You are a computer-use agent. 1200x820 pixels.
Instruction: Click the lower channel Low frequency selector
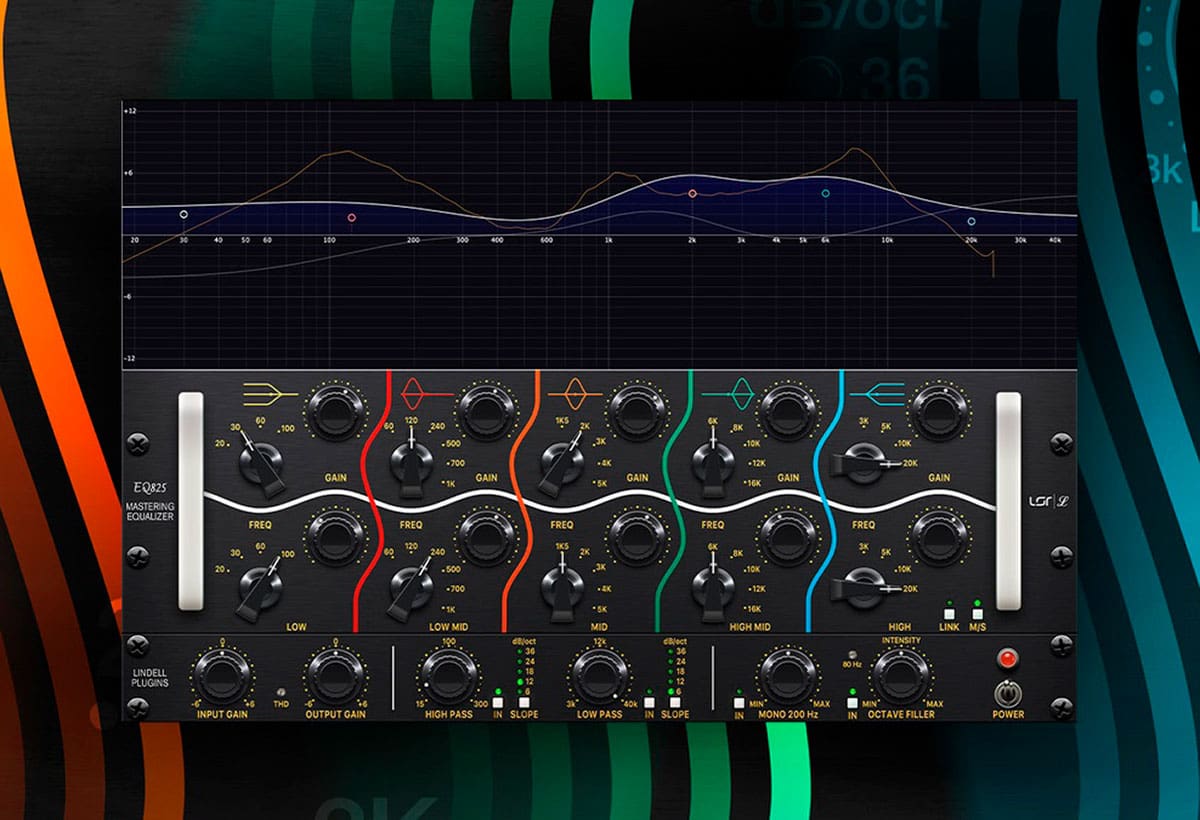(x=260, y=587)
